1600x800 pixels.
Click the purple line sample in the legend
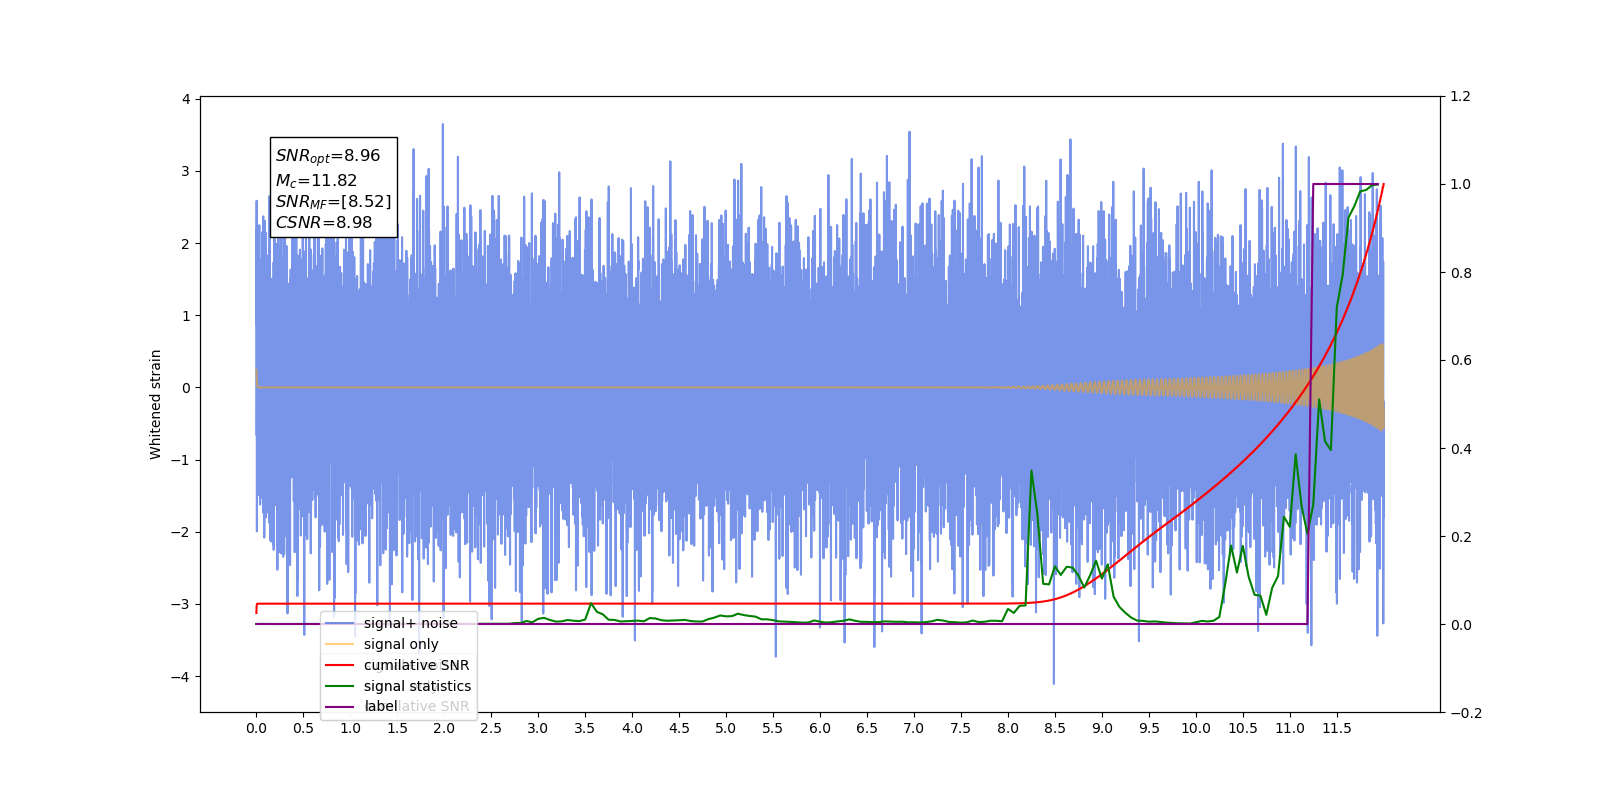(x=340, y=707)
